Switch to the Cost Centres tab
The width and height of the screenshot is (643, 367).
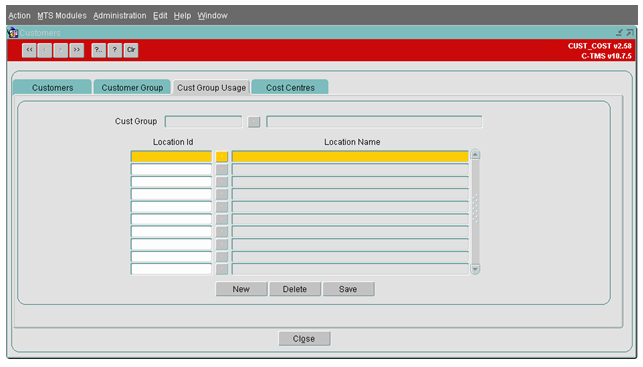point(290,87)
